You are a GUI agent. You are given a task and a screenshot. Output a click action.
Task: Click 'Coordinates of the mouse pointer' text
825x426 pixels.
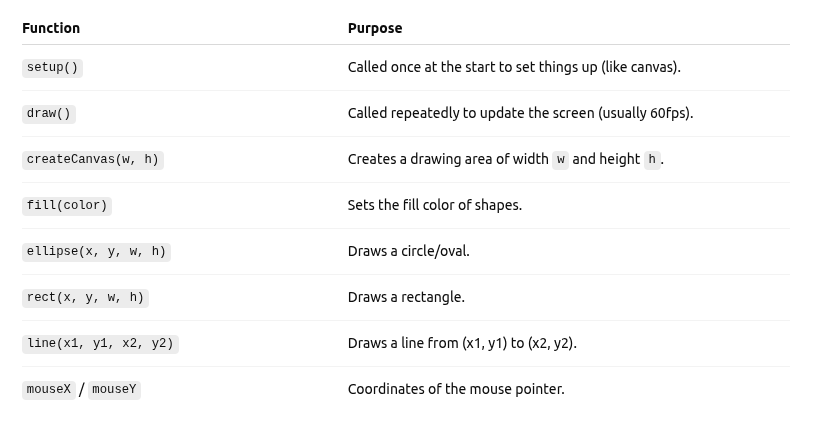click(x=456, y=390)
